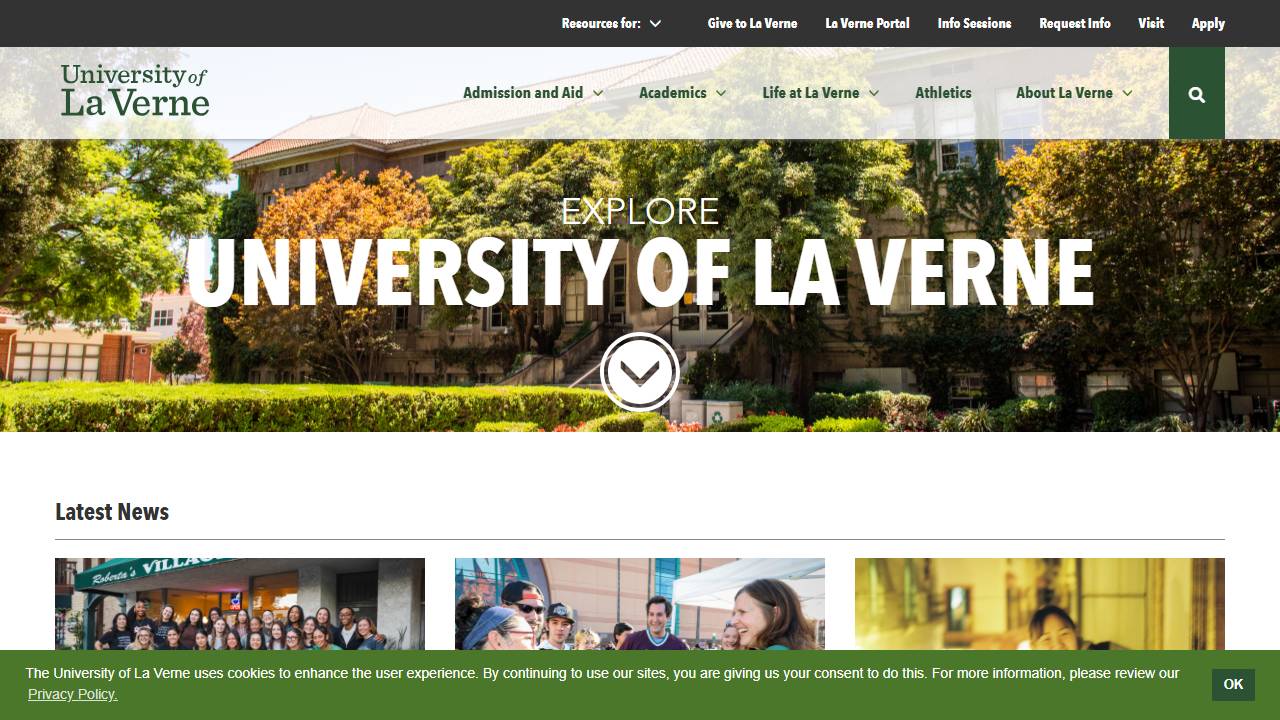This screenshot has height=720, width=1280.
Task: Click the University of La Verne logo
Action: pyautogui.click(x=135, y=90)
